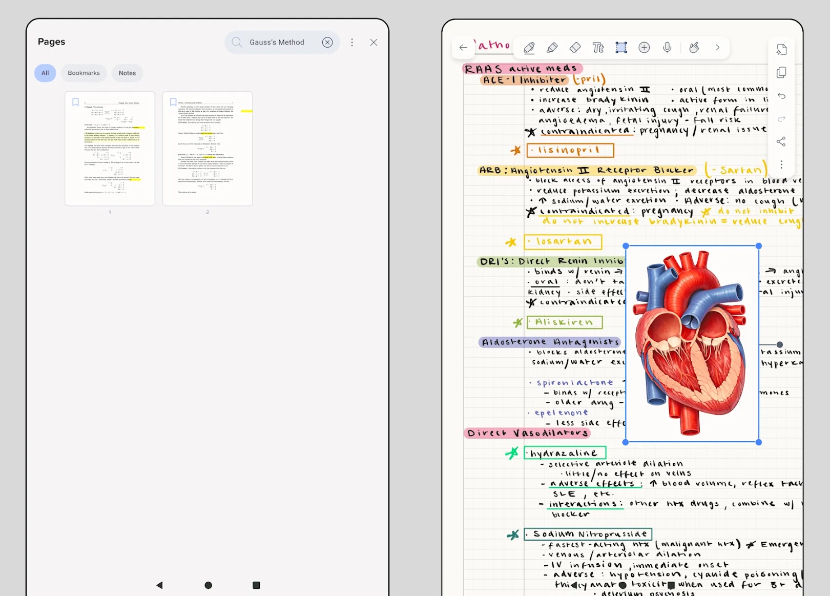Open add page icon in side toolbar

[x=781, y=50]
